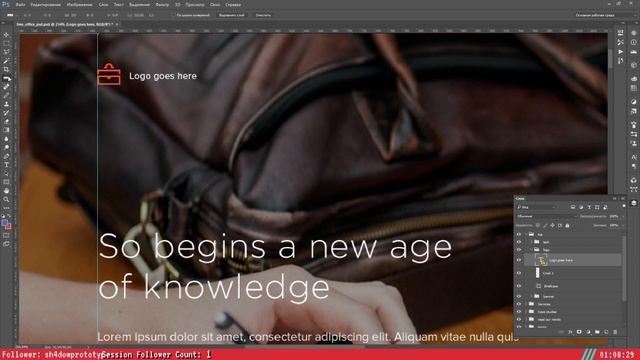
Task: Select the Horizontal Type tool
Action: click(x=6, y=165)
